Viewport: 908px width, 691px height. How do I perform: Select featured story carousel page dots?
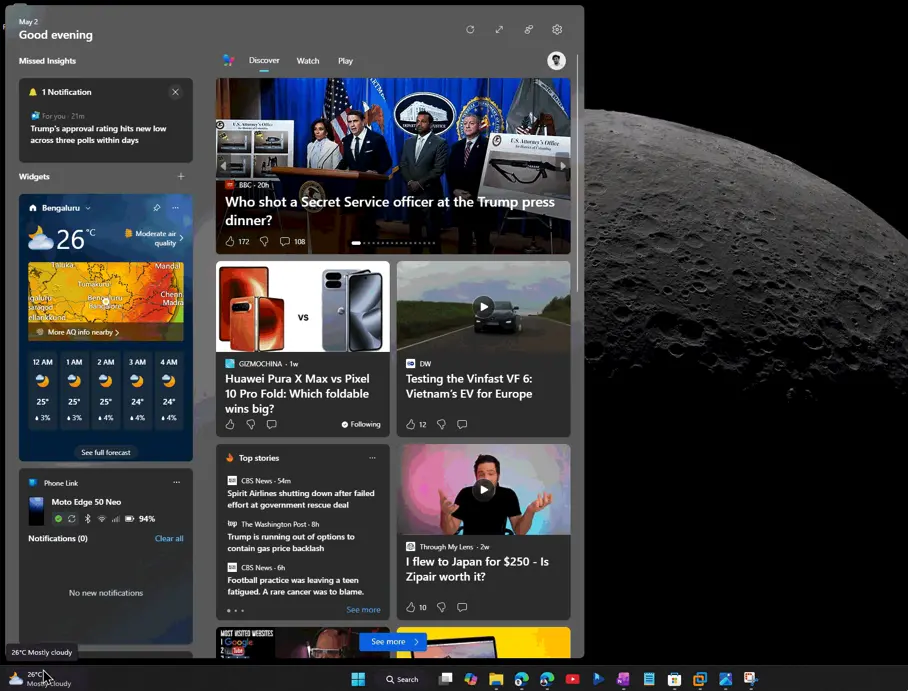(x=393, y=243)
